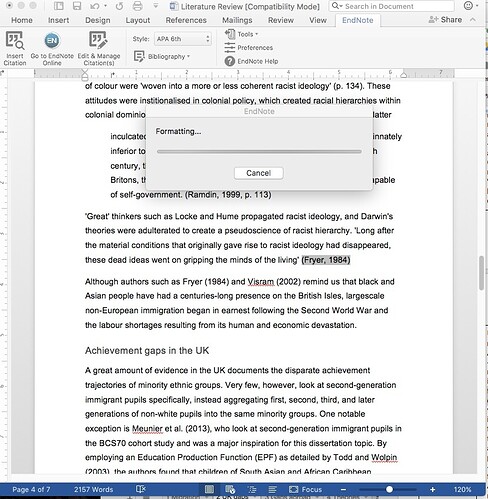Screen dimensions: 488x499
Task: Switch to Draft view icon
Action: tap(272, 489)
